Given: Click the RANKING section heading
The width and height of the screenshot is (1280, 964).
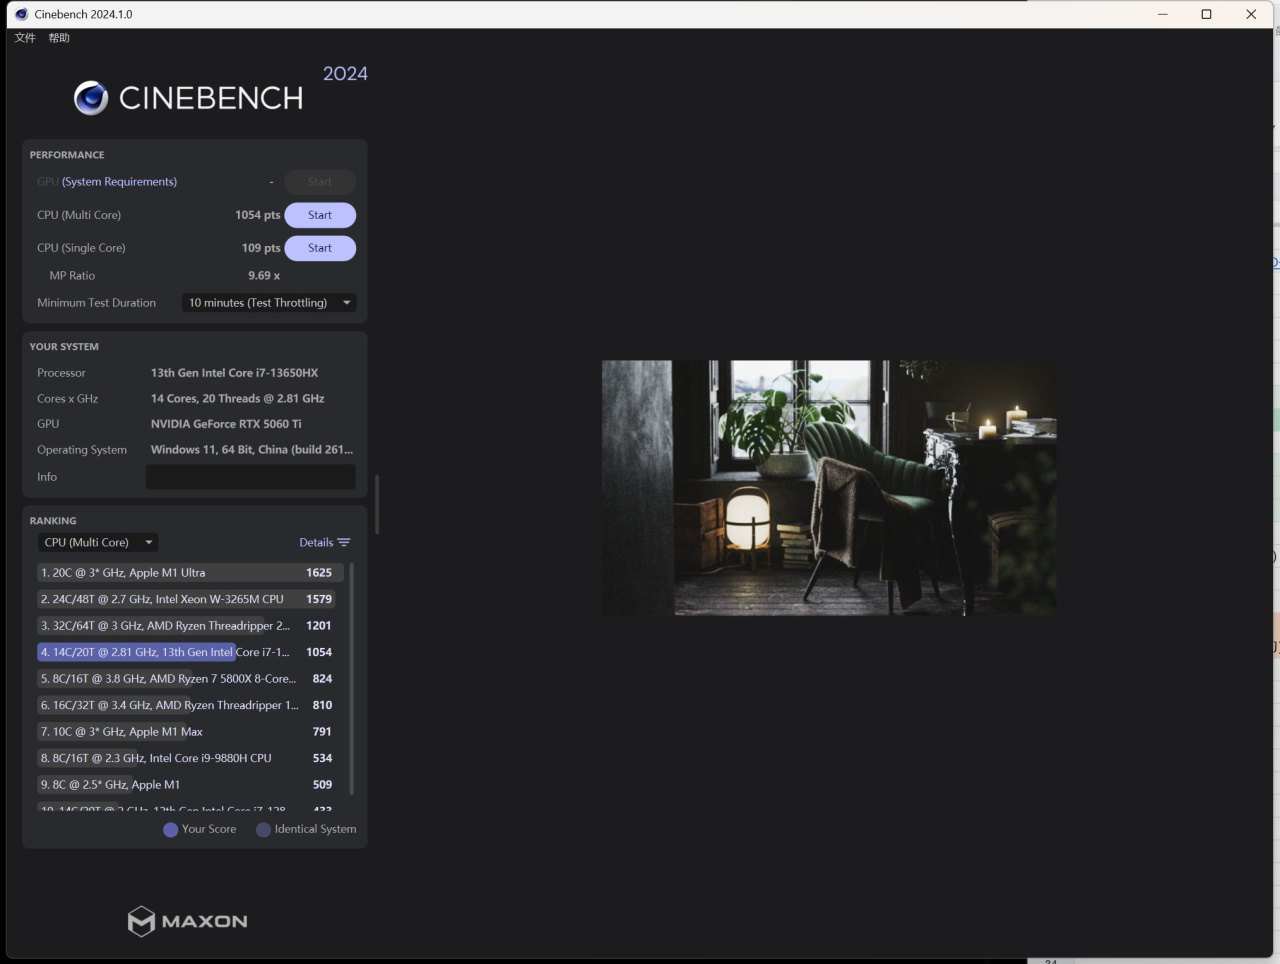Looking at the screenshot, I should (x=53, y=521).
